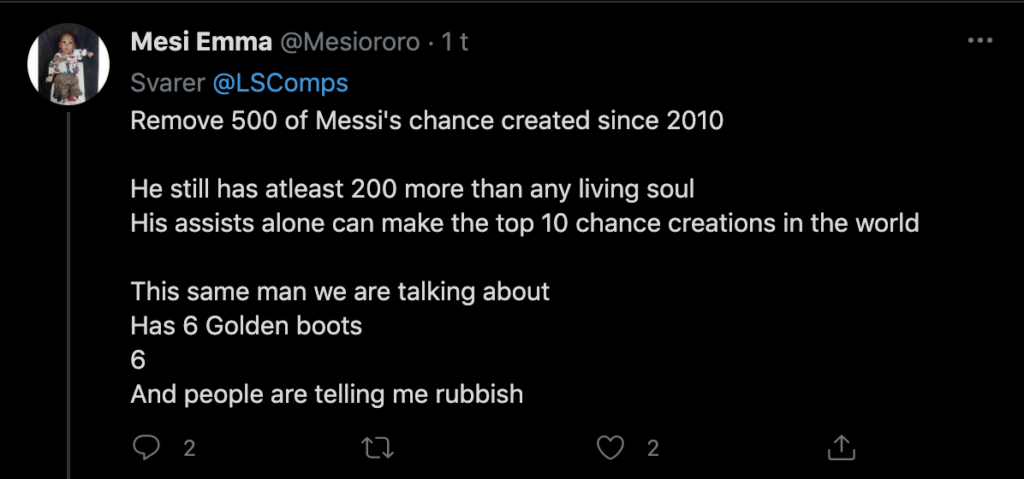Click the 'His assists alone' sentence
This screenshot has width=1024, height=479.
[524, 223]
